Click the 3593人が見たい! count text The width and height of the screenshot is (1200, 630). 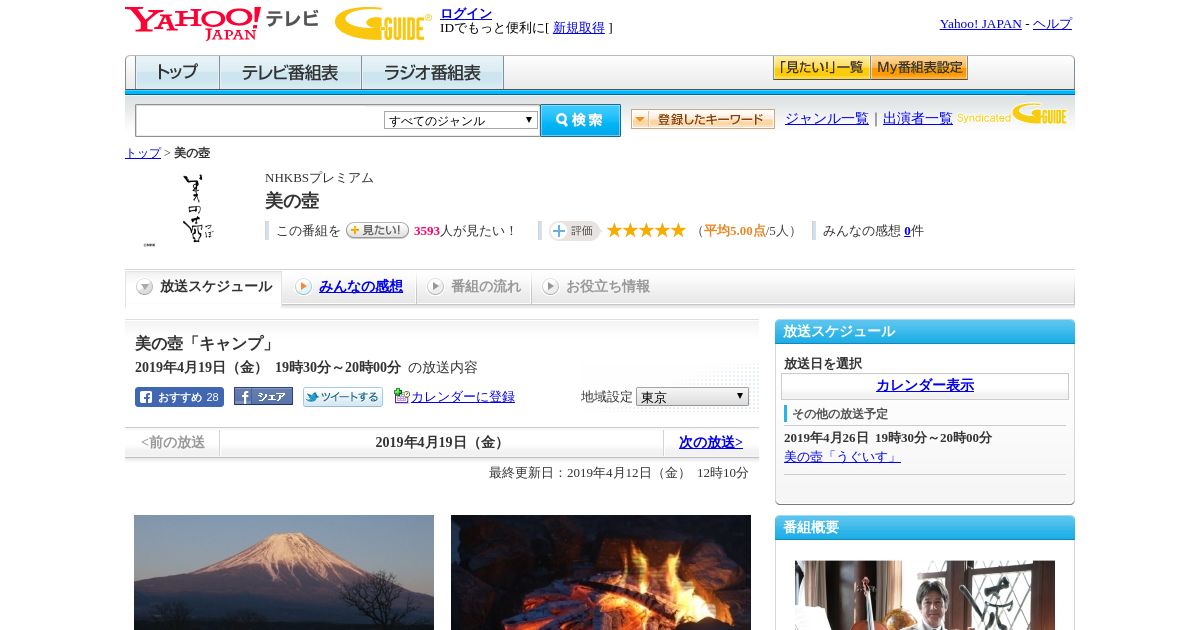click(465, 231)
